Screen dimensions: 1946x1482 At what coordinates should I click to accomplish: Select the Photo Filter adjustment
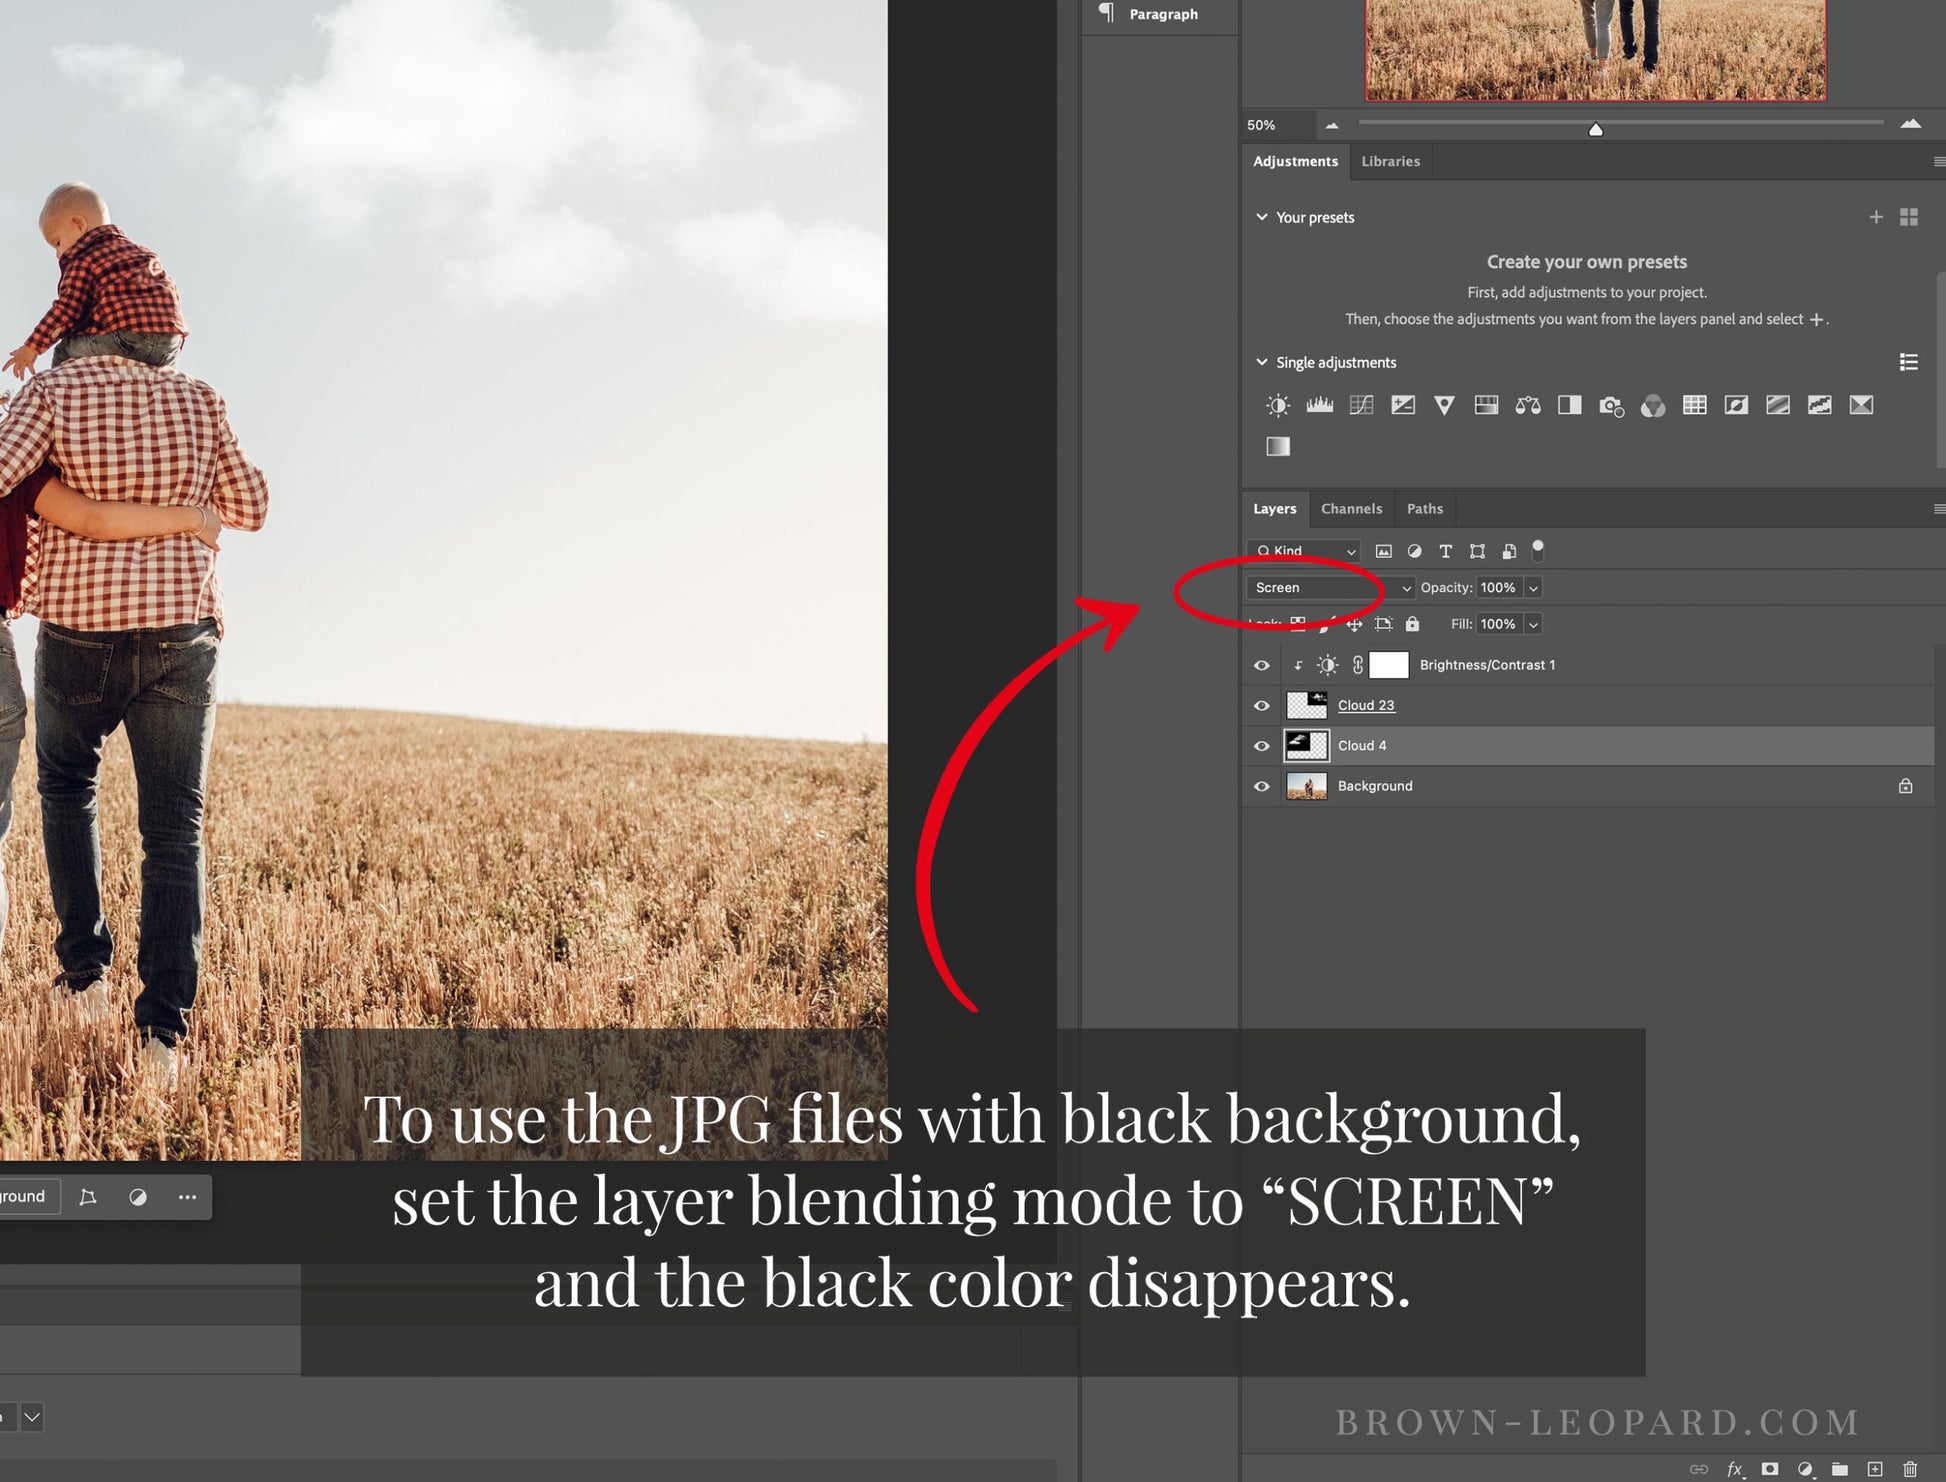pyautogui.click(x=1611, y=405)
